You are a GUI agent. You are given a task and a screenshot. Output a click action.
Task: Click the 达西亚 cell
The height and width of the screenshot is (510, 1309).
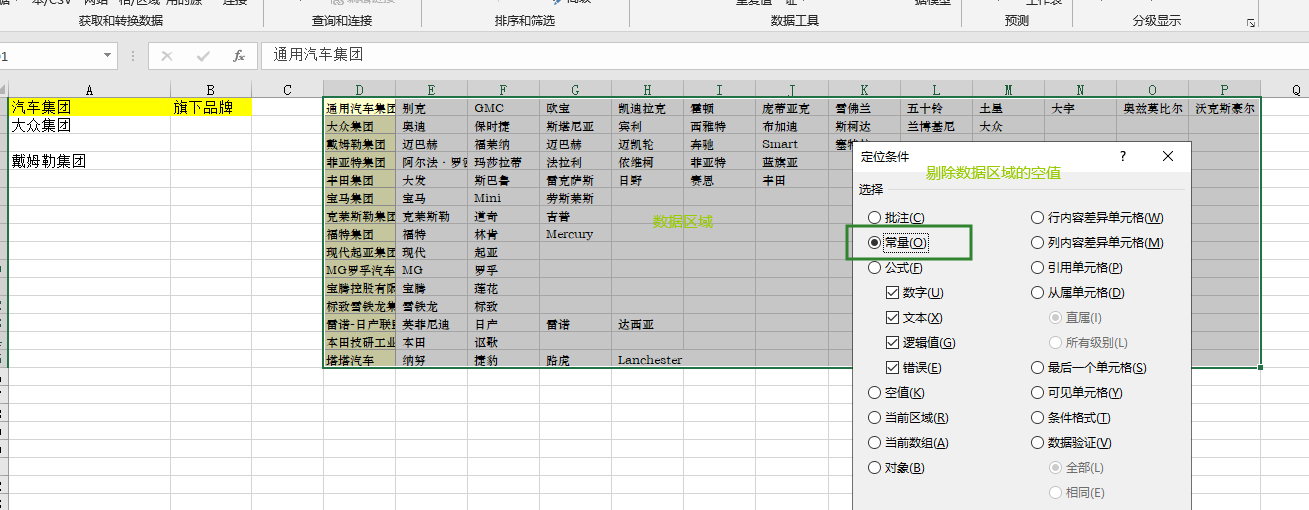point(648,324)
